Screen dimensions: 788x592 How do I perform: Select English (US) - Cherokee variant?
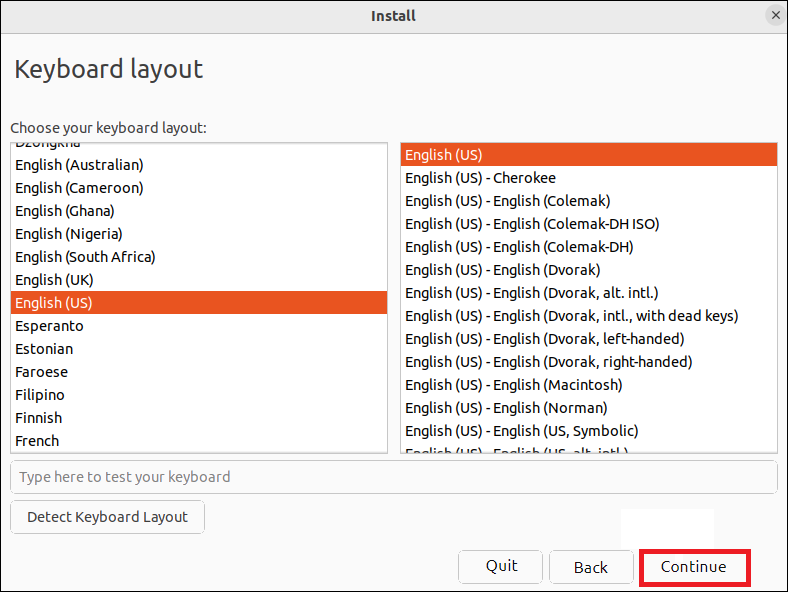click(x=480, y=178)
